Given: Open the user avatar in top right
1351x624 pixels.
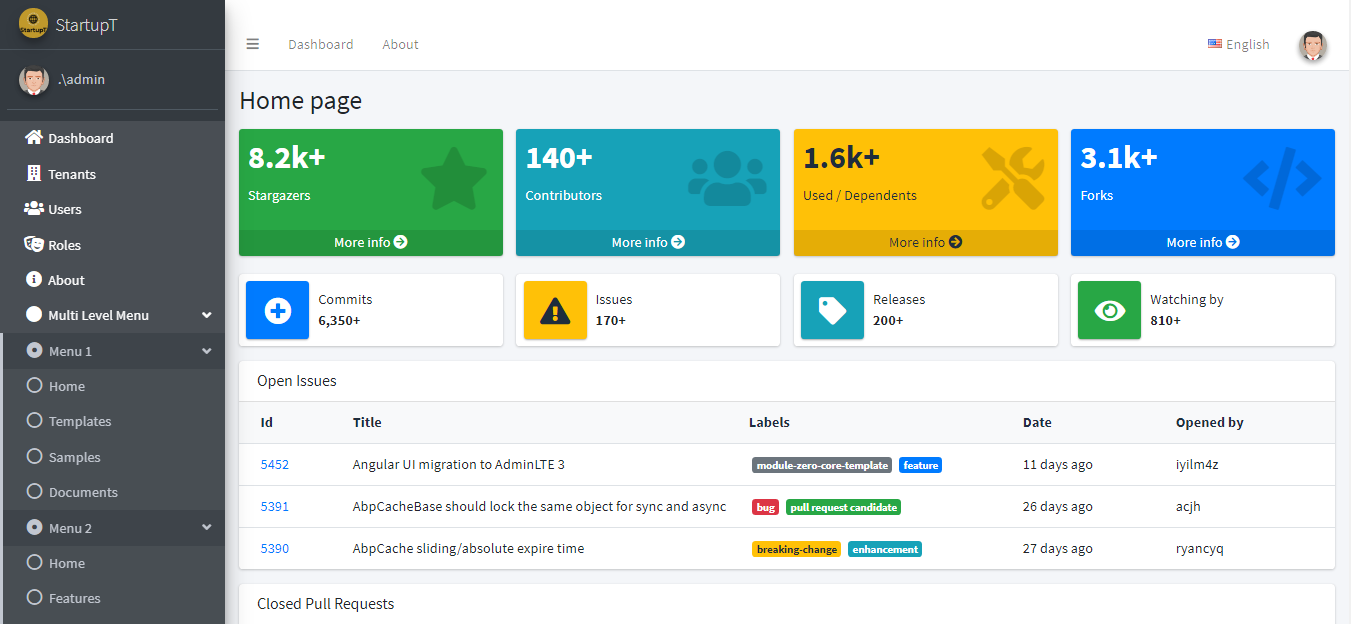Looking at the screenshot, I should click(x=1312, y=45).
